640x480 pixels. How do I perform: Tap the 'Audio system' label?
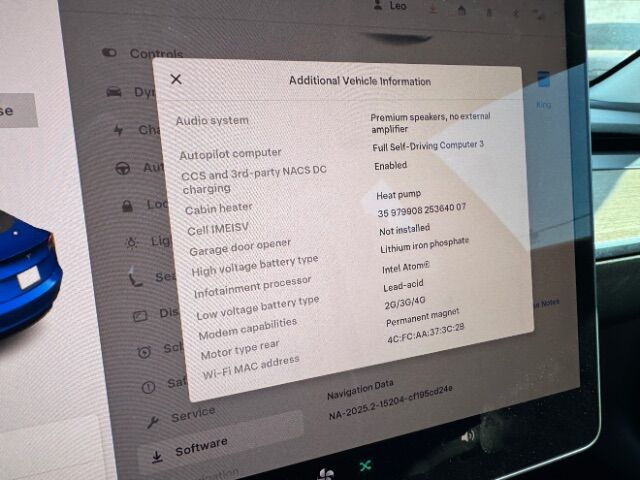(212, 120)
